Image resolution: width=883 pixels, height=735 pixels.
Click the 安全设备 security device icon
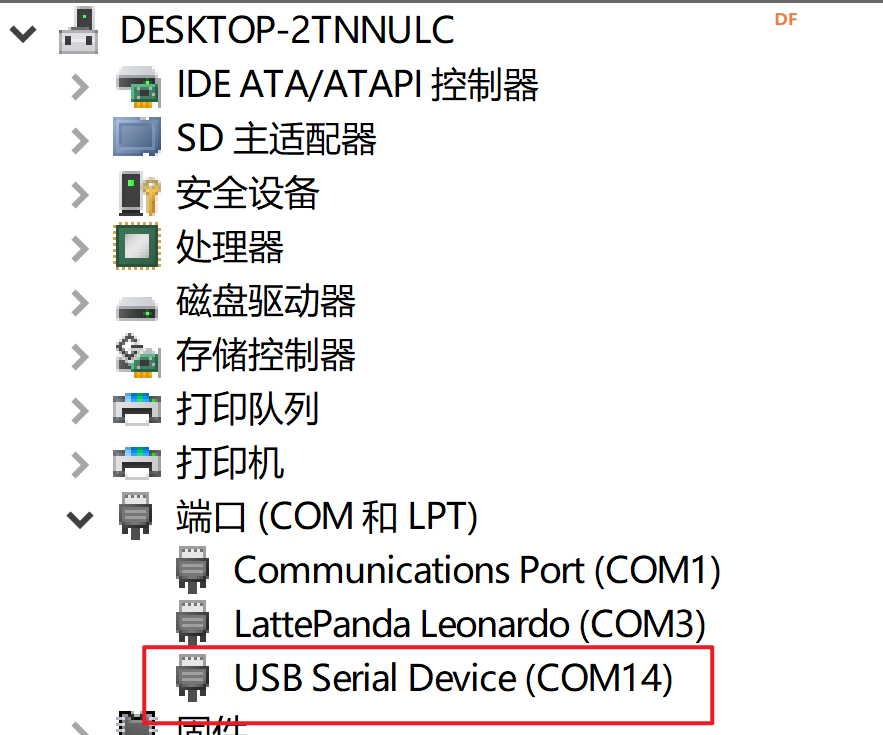tap(136, 193)
